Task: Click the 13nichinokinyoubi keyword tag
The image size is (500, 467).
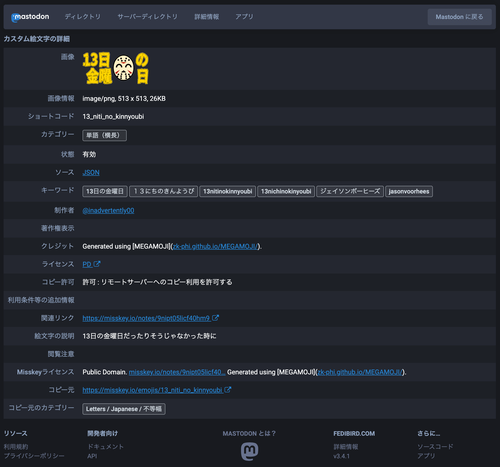Action: click(x=286, y=191)
